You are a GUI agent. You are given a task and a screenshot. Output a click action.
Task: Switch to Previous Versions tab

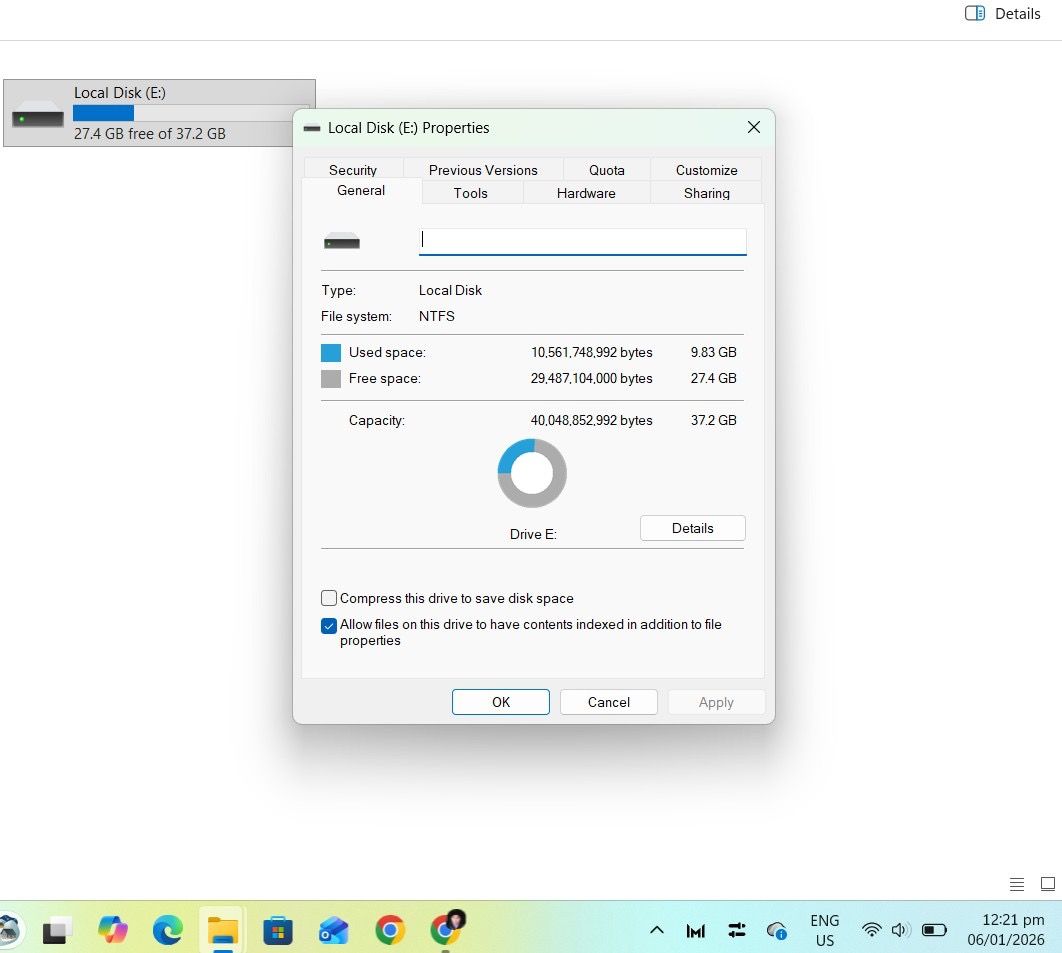483,169
